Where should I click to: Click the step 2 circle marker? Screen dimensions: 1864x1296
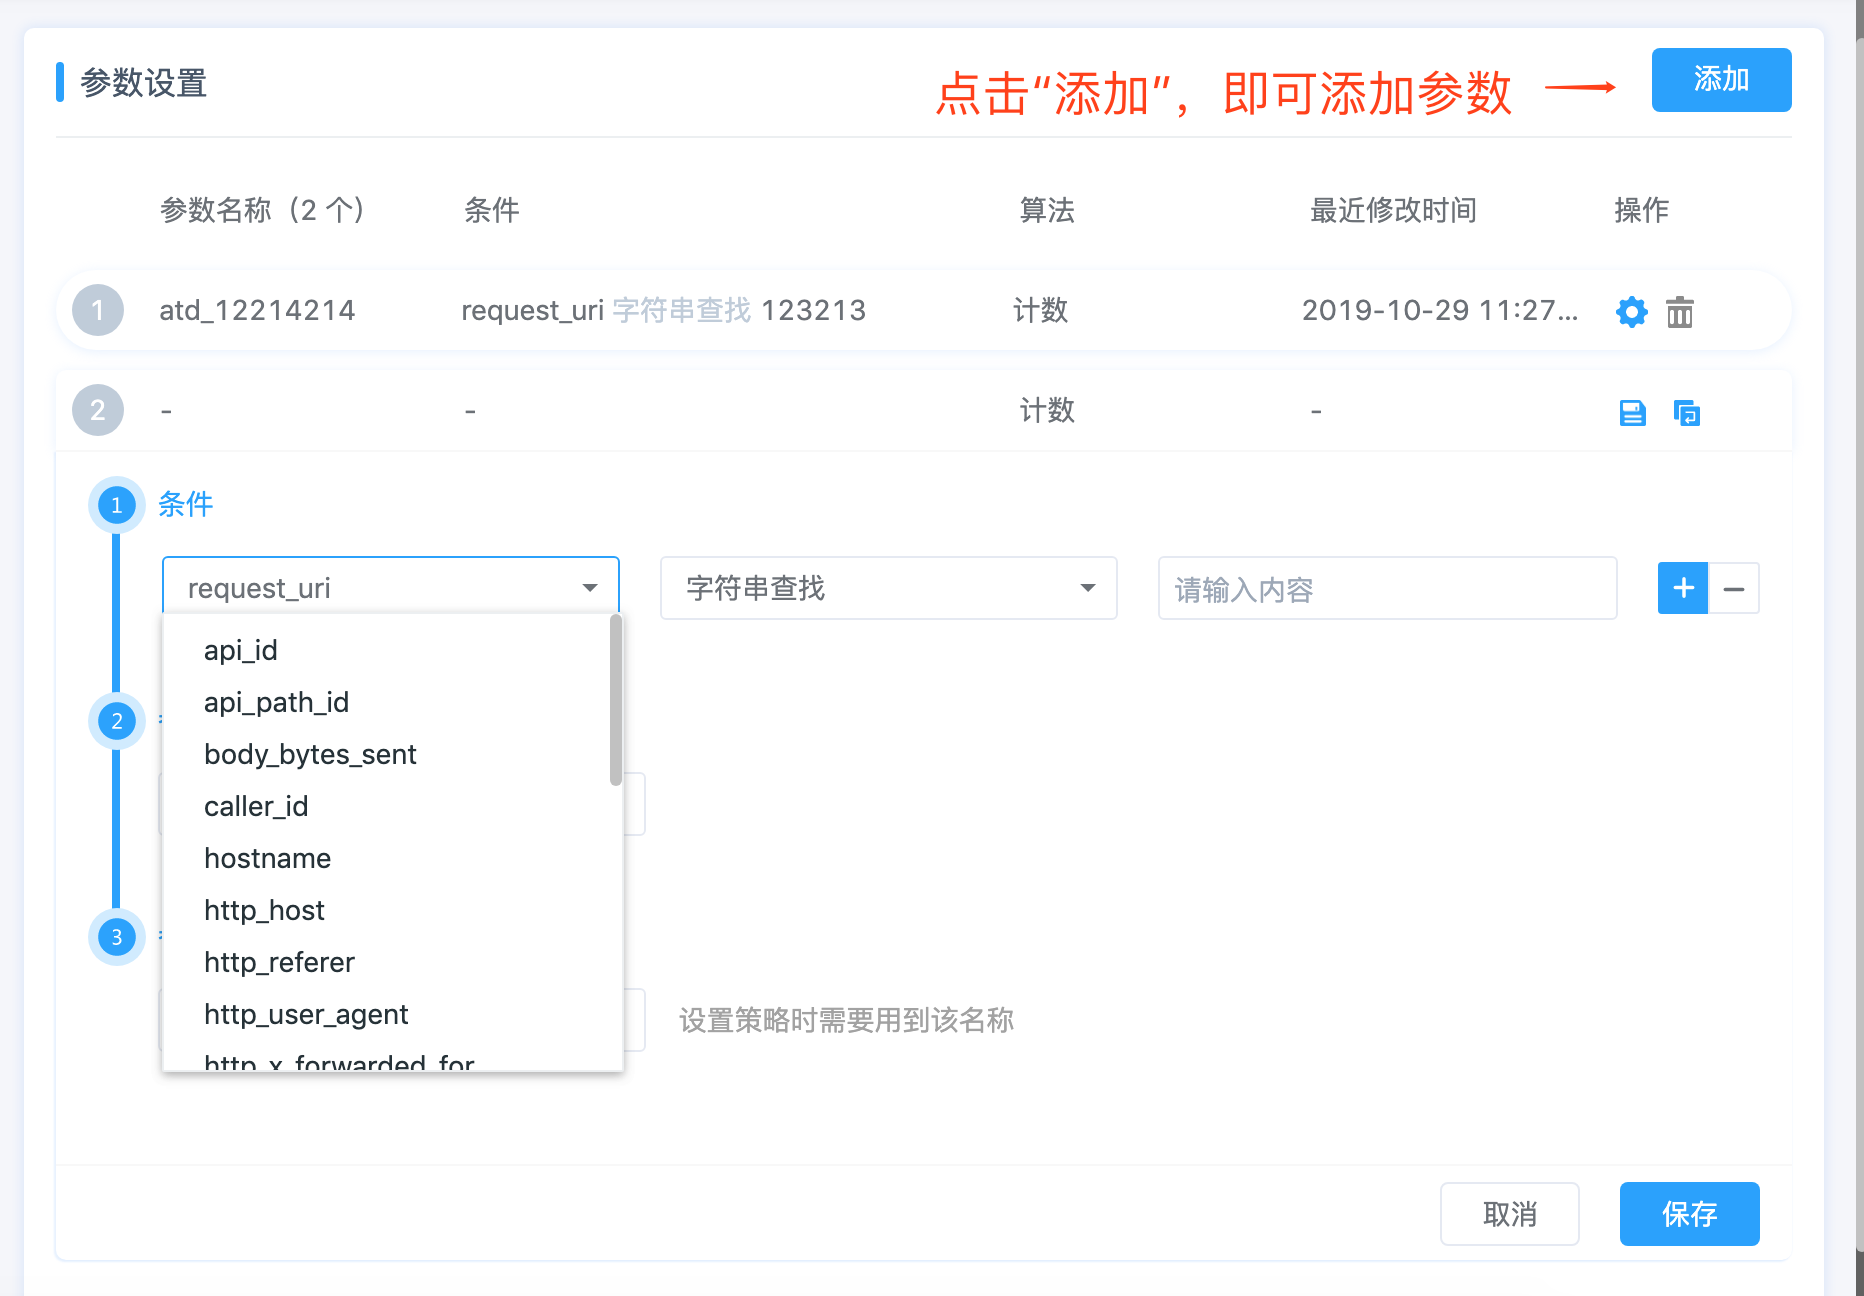117,721
